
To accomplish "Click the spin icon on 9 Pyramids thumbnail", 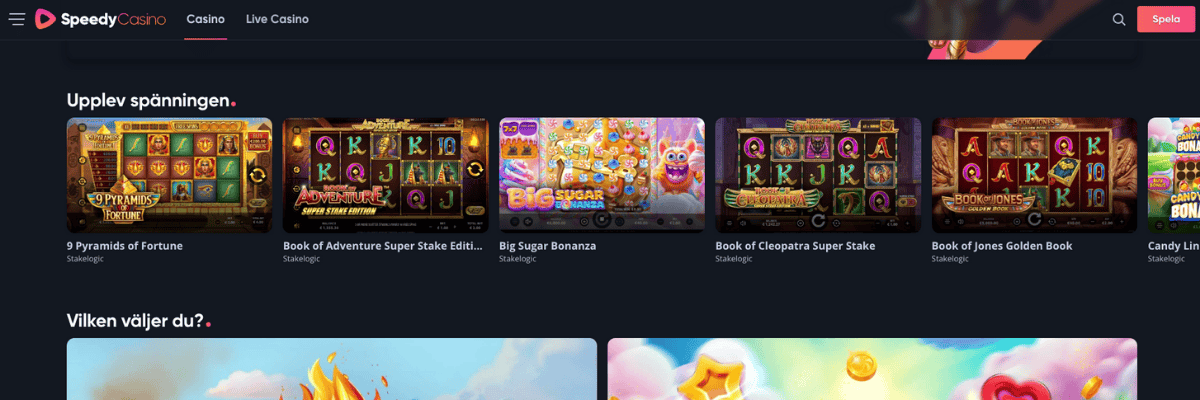I will 257,174.
